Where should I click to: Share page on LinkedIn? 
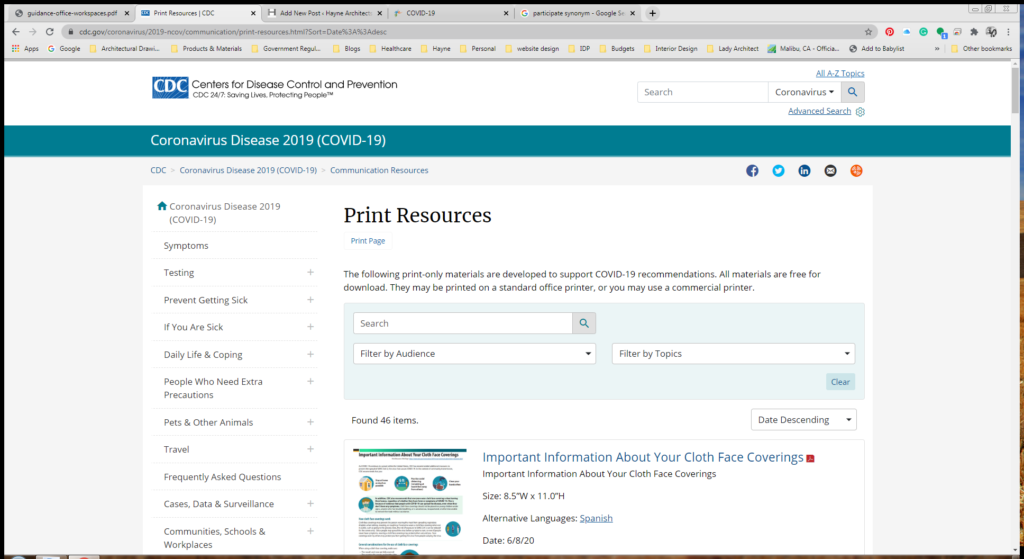[805, 170]
